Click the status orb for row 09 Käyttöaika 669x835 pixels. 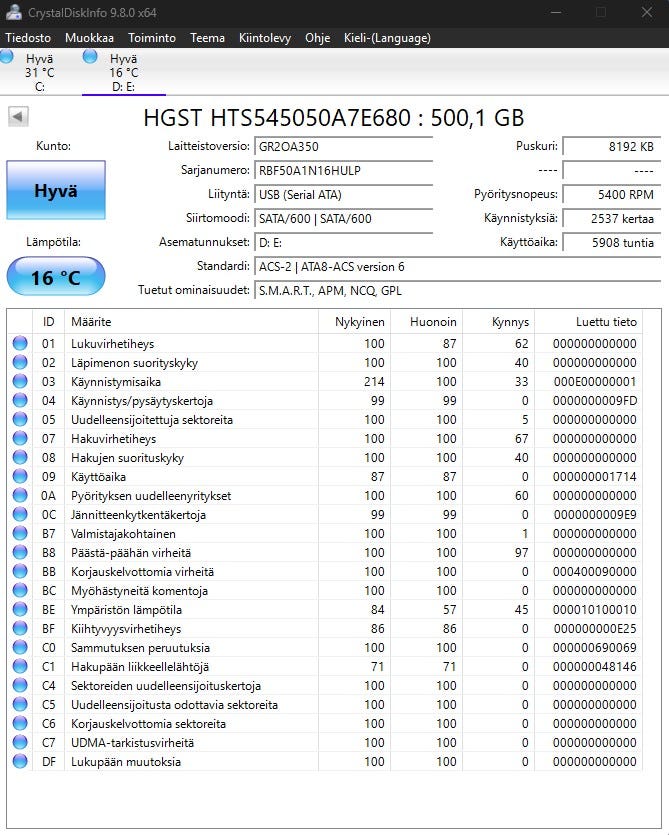pyautogui.click(x=20, y=477)
